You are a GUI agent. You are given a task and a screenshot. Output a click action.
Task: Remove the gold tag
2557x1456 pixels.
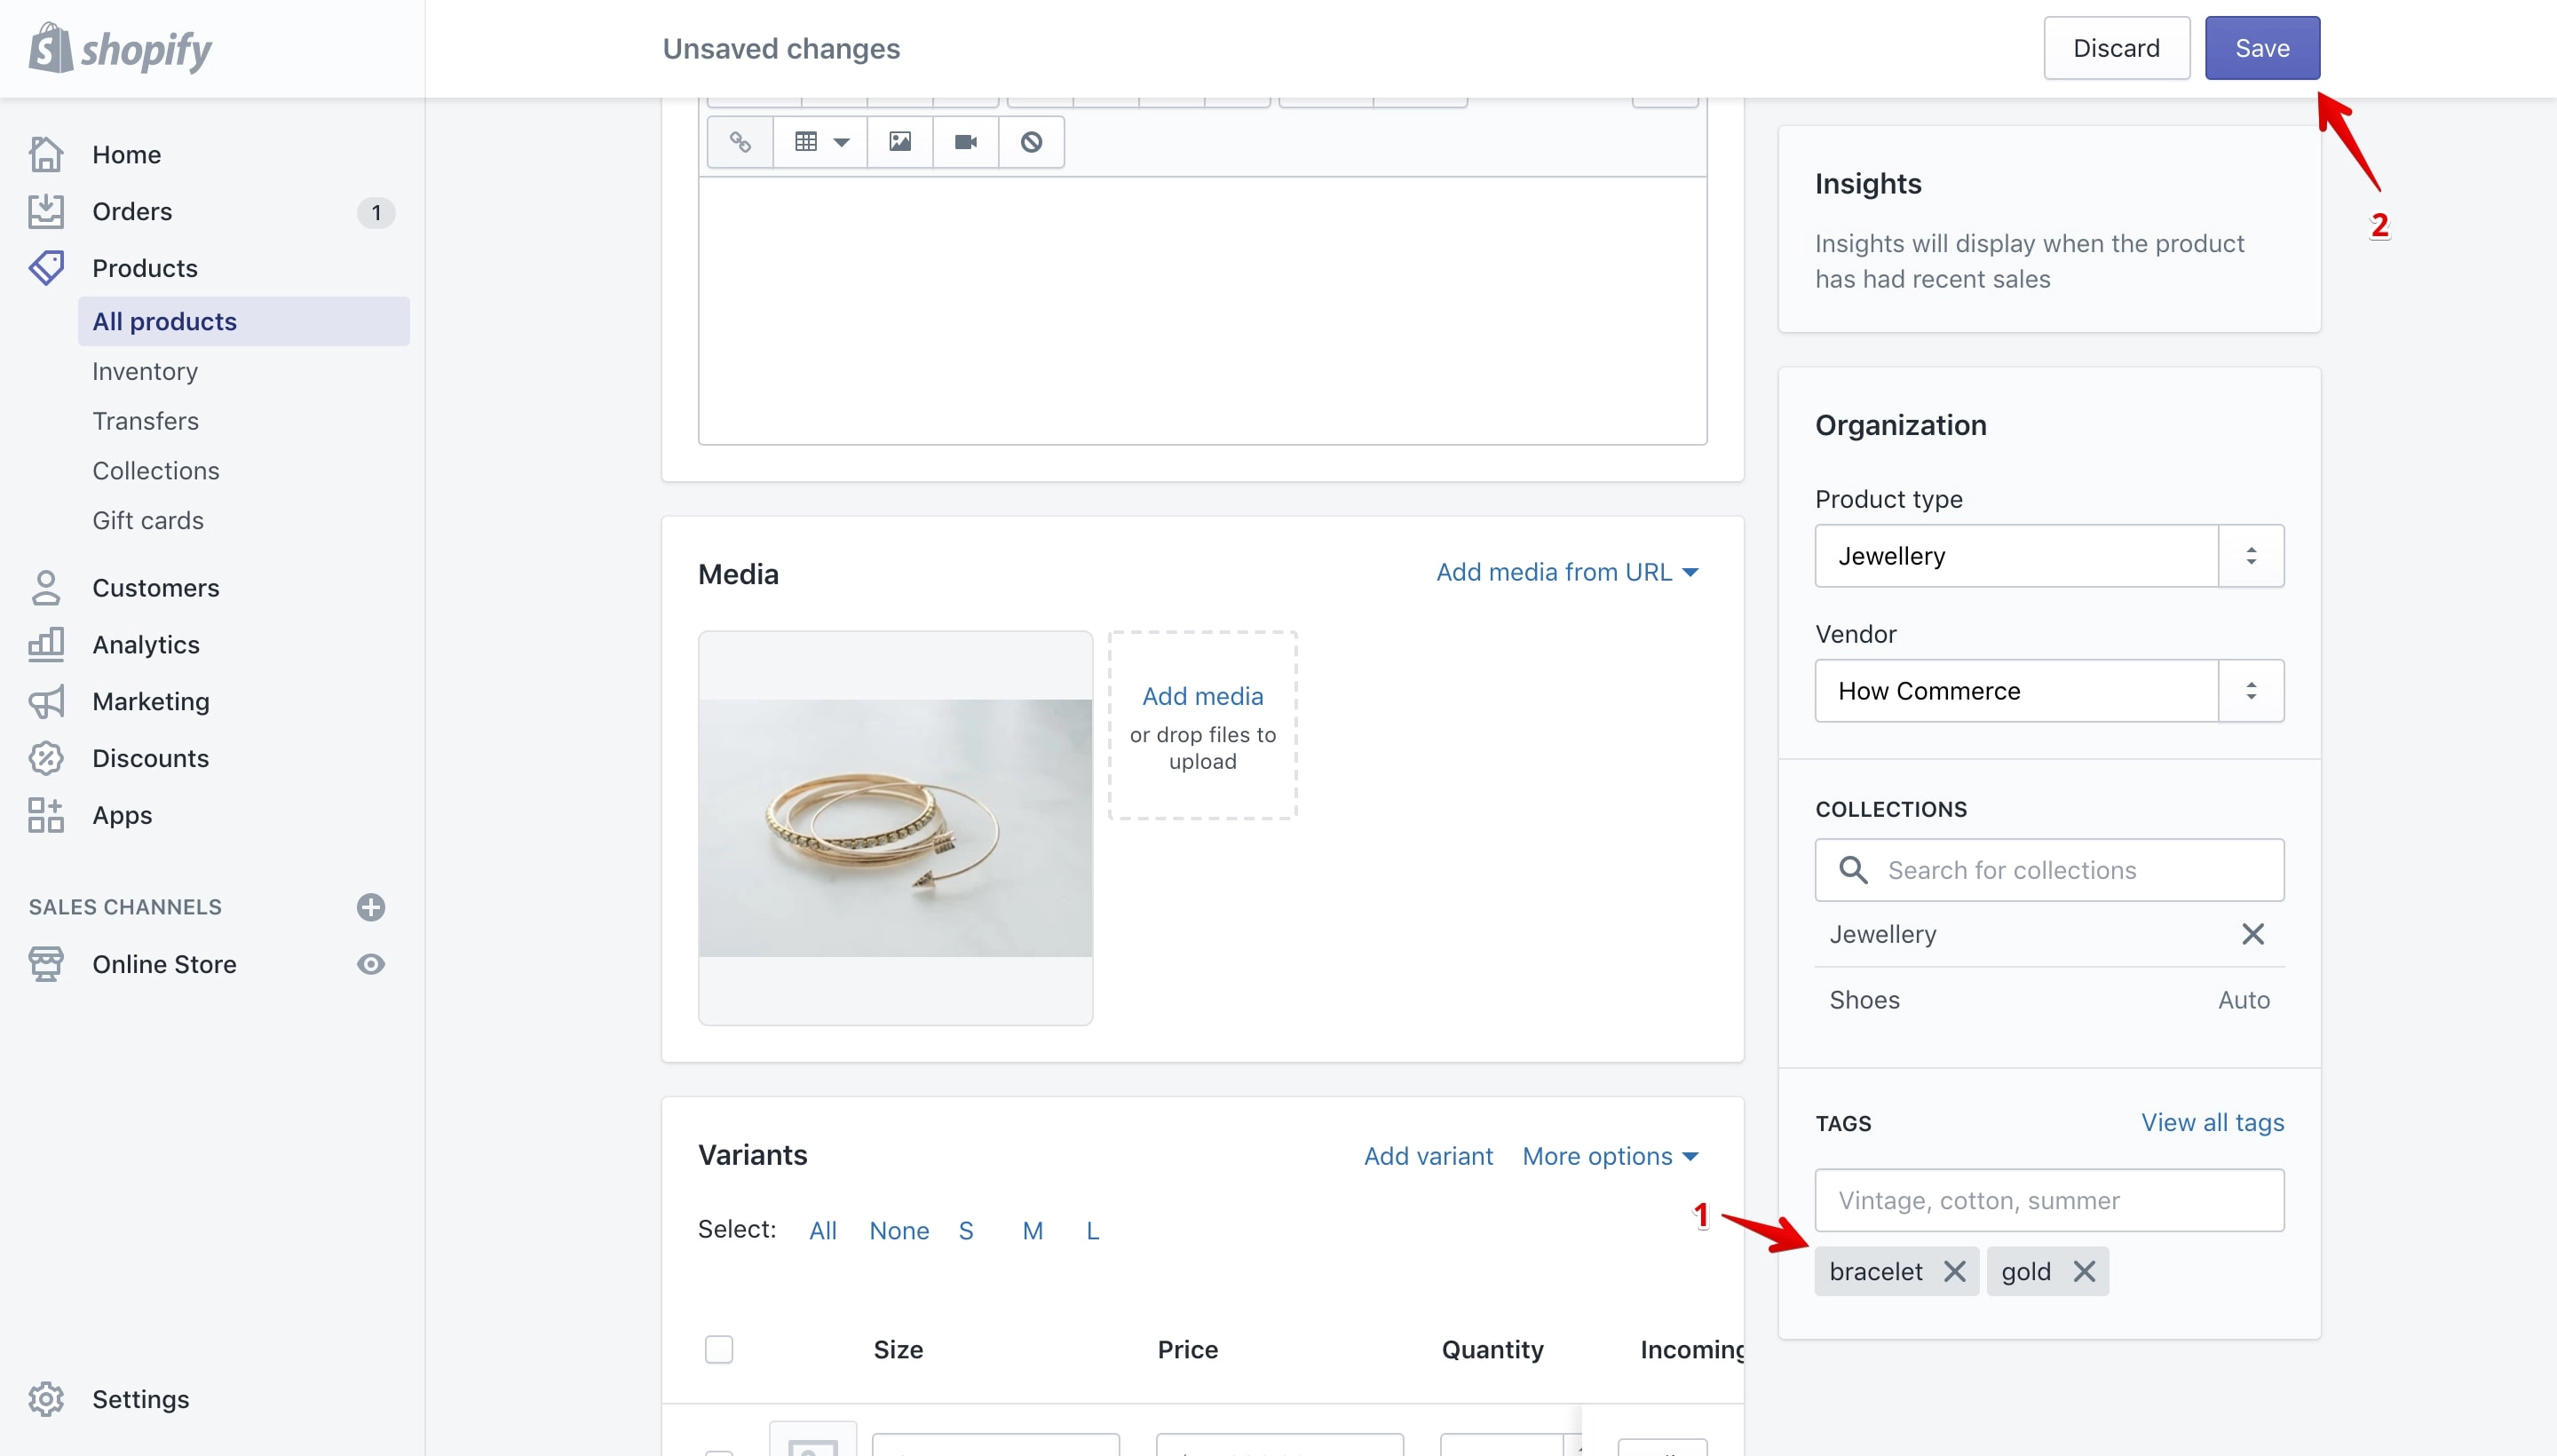pyautogui.click(x=2084, y=1271)
